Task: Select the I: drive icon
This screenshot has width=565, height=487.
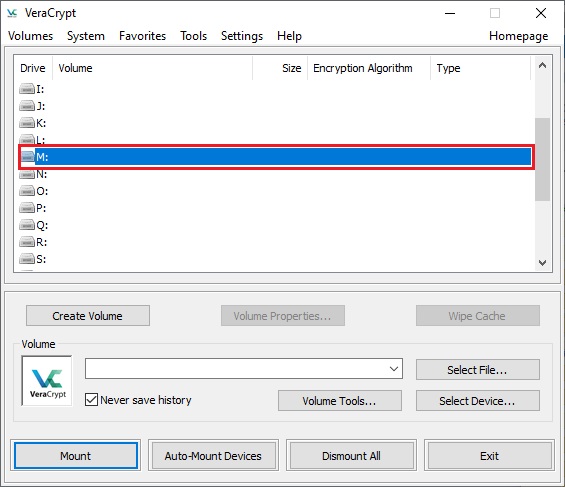Action: 27,89
